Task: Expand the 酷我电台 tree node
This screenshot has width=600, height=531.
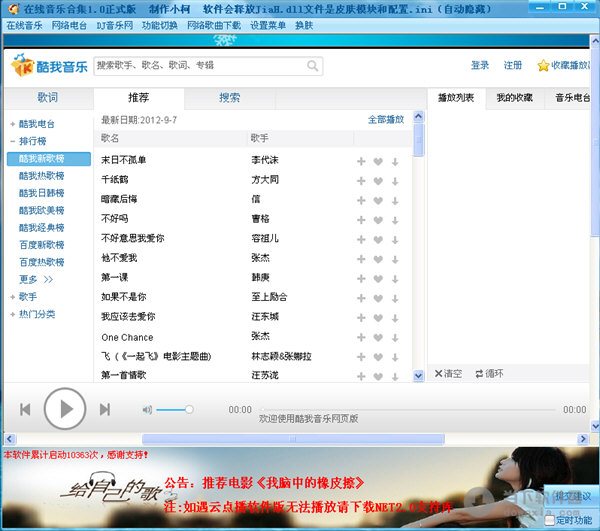Action: pos(13,124)
